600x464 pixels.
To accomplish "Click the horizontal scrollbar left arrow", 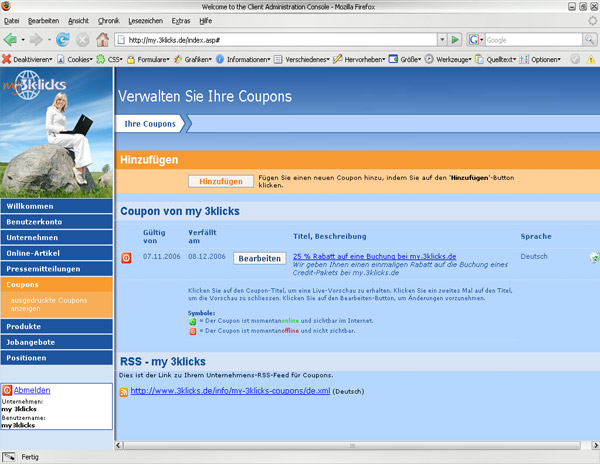I will tap(119, 445).
